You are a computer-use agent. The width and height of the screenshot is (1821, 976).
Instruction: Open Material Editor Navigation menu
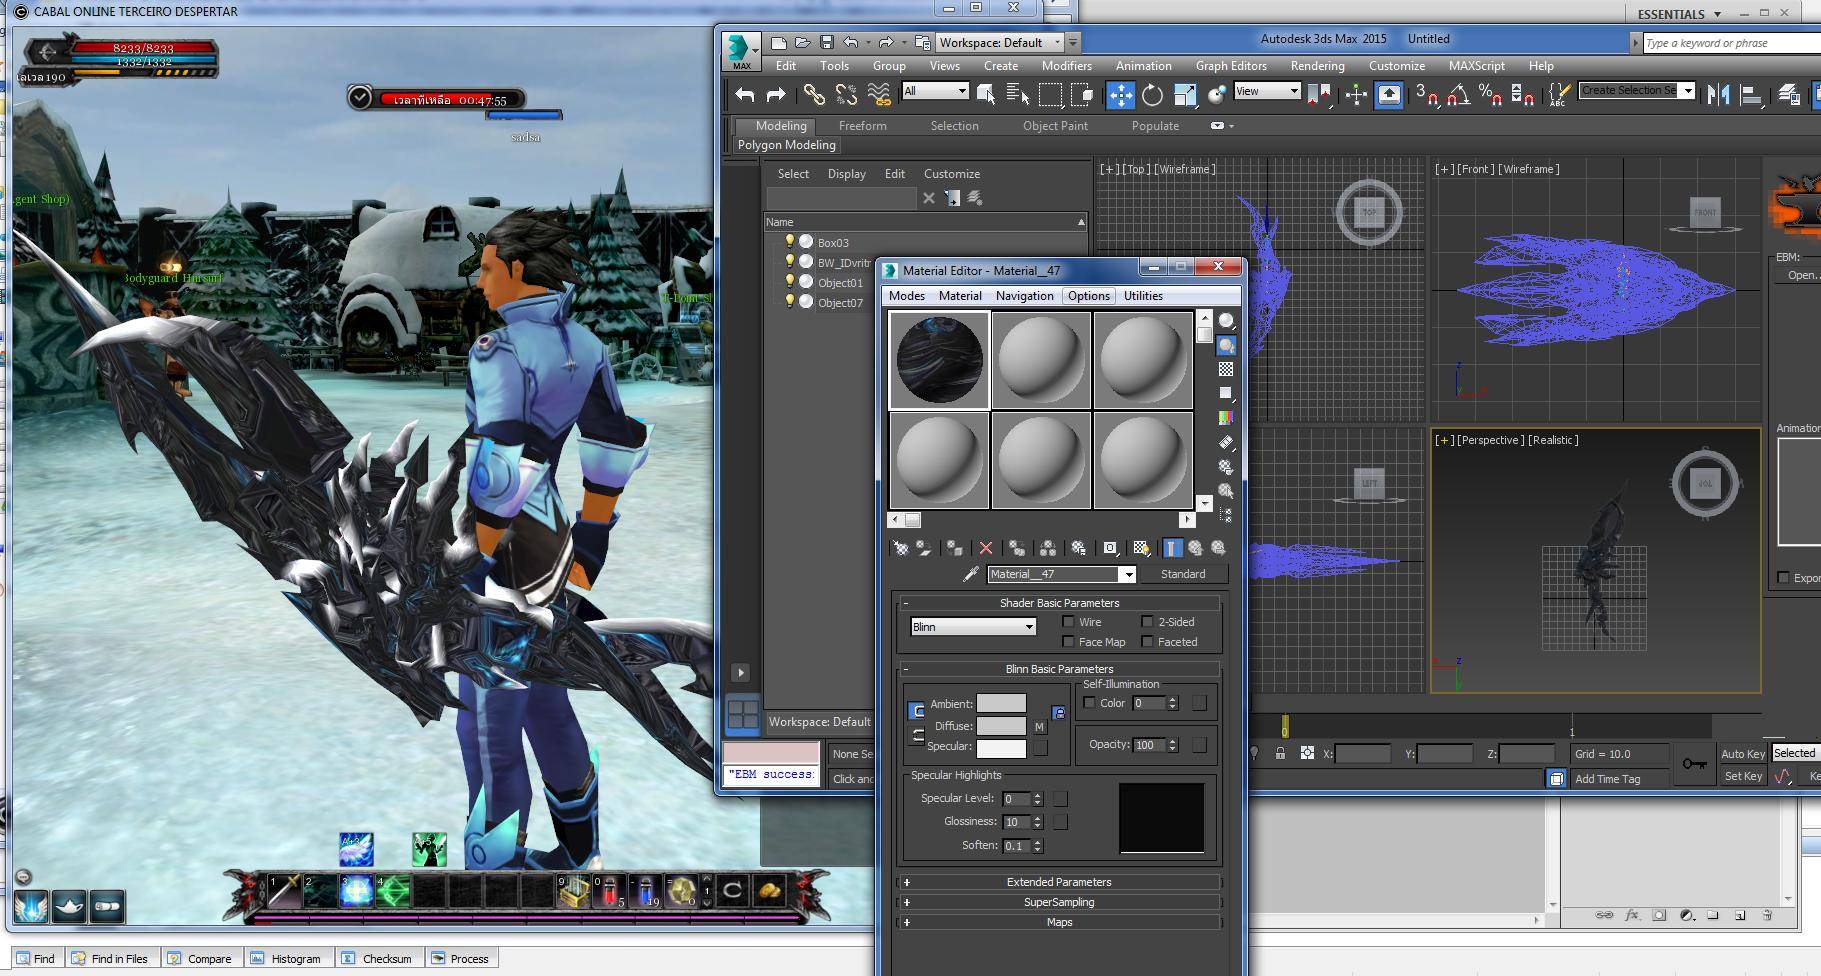(1024, 296)
